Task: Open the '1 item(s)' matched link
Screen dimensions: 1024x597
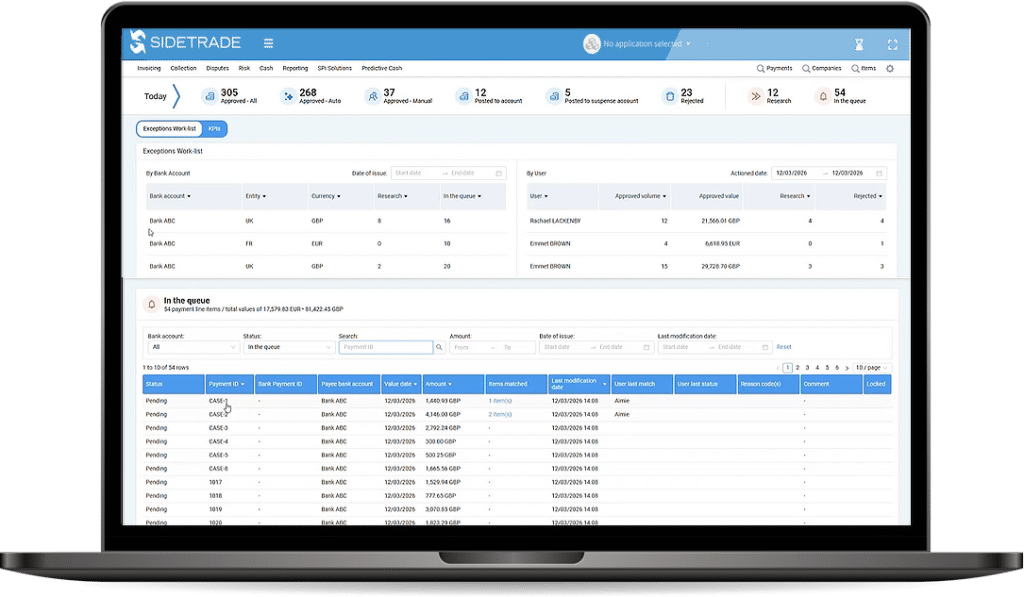Action: 500,401
